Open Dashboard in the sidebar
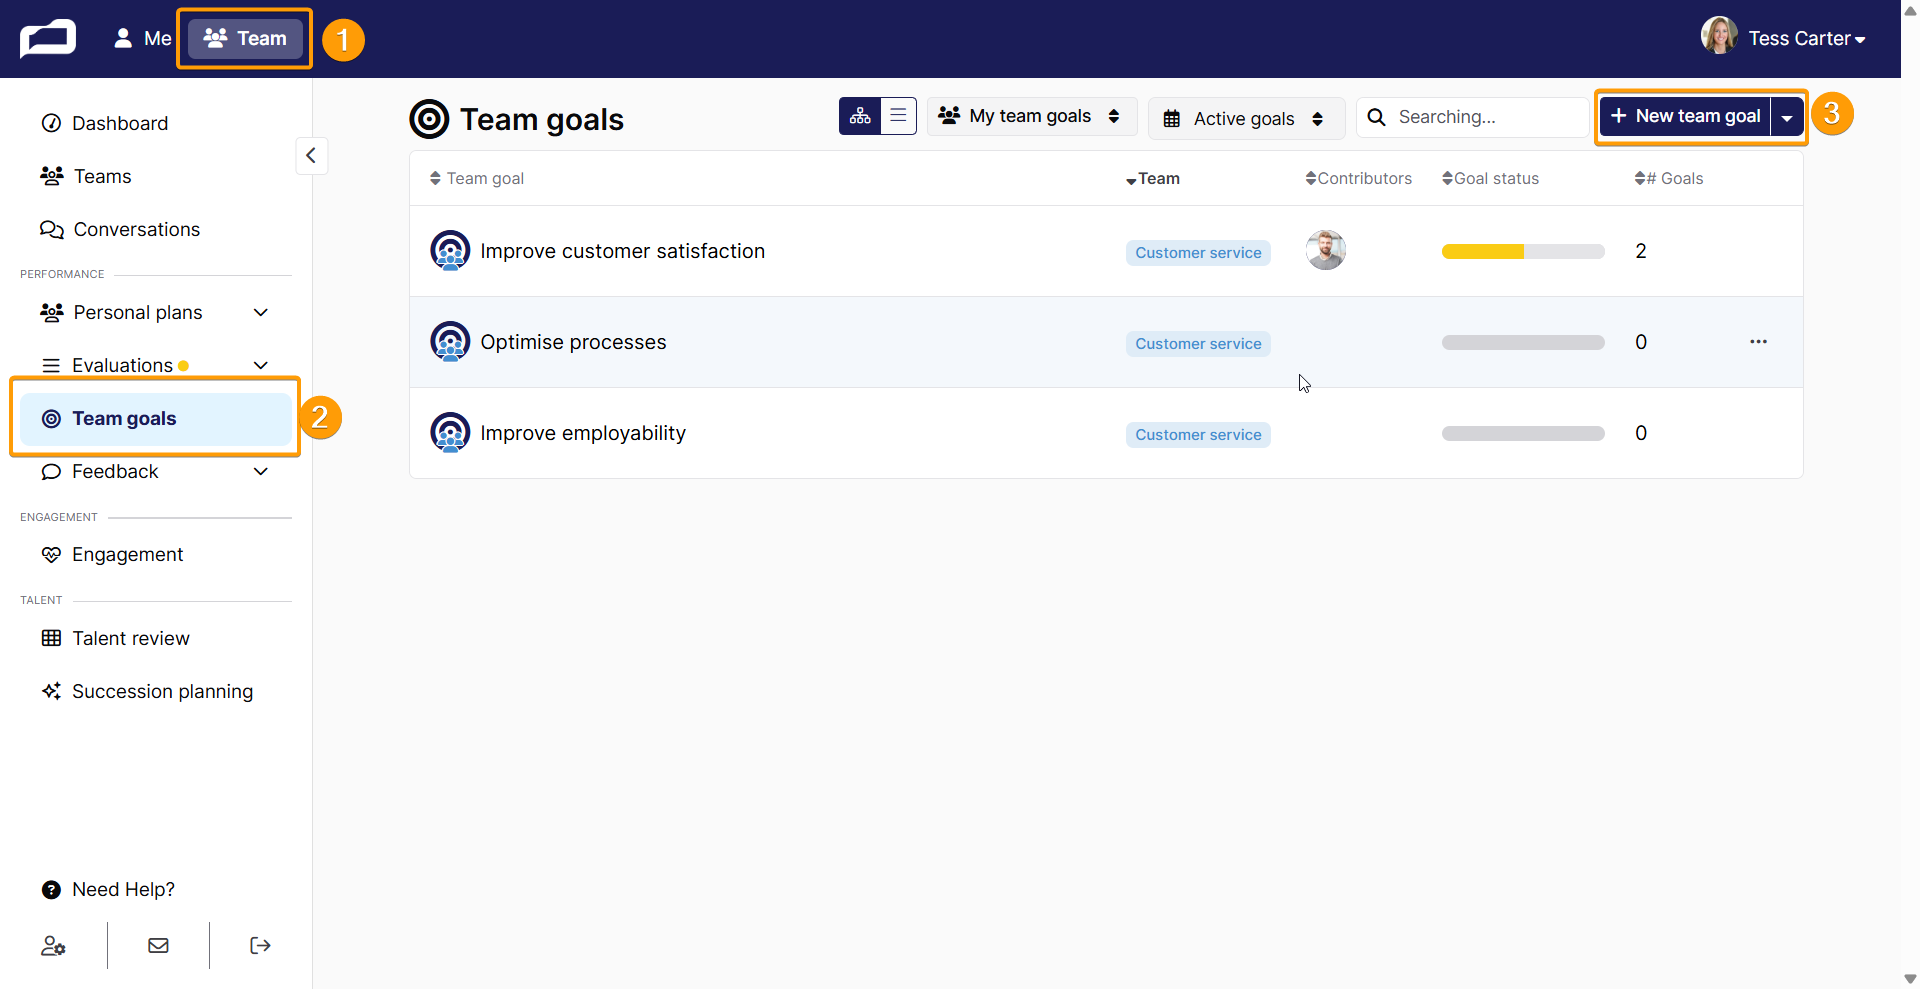The height and width of the screenshot is (989, 1920). click(105, 123)
